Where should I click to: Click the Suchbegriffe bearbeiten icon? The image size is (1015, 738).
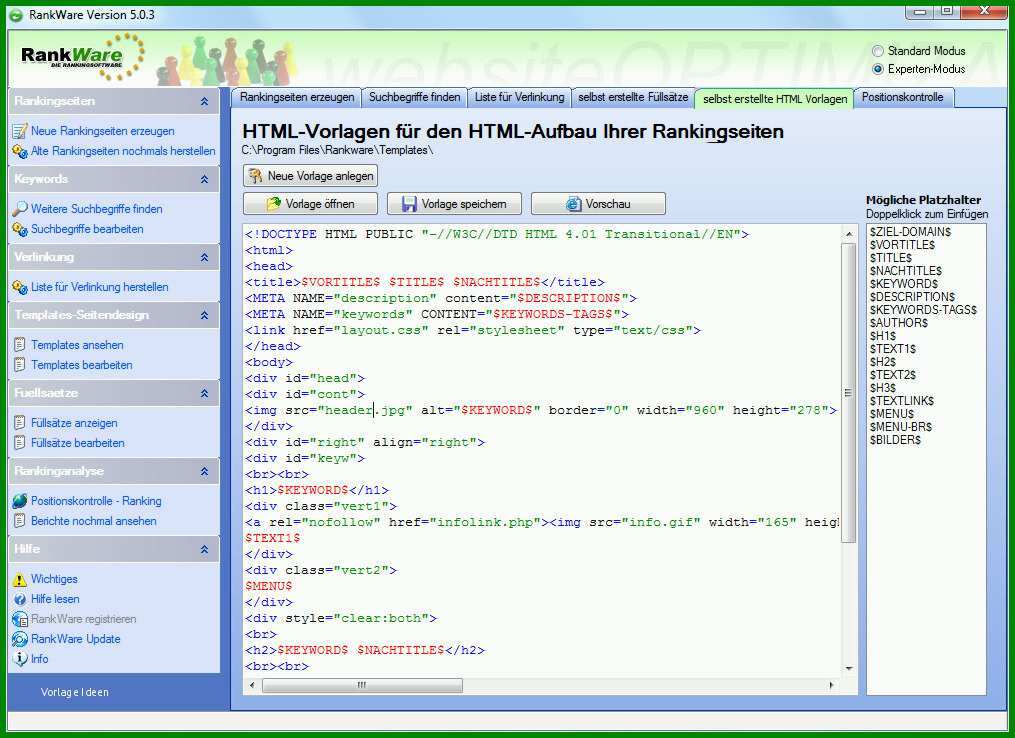[20, 229]
